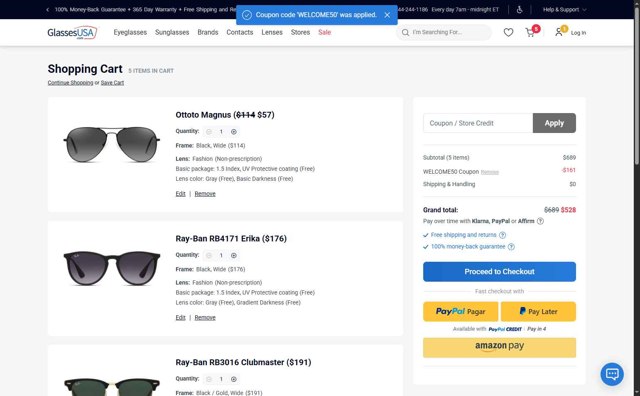This screenshot has width=640, height=396.
Task: Open the Ottoto Magnus sunglasses image
Action: point(111,144)
